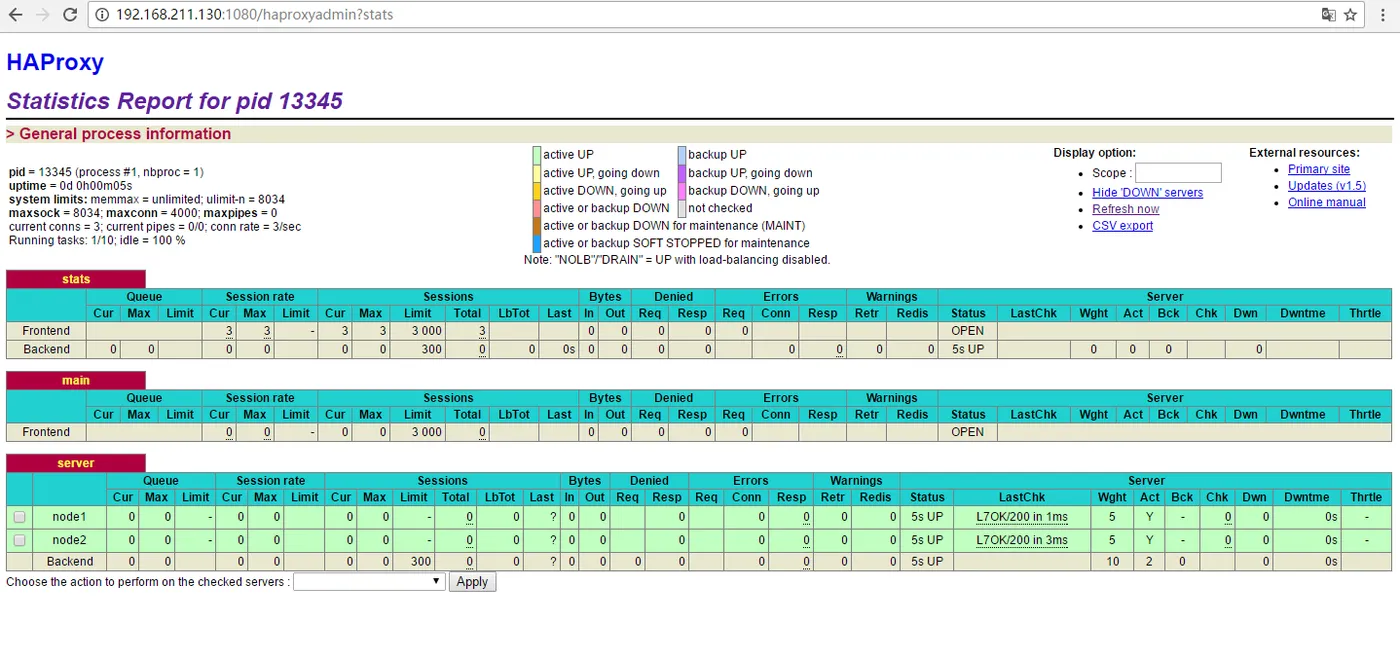Viewport: 1400px width, 659px height.
Task: Click the stats proxy title
Action: [x=76, y=279]
